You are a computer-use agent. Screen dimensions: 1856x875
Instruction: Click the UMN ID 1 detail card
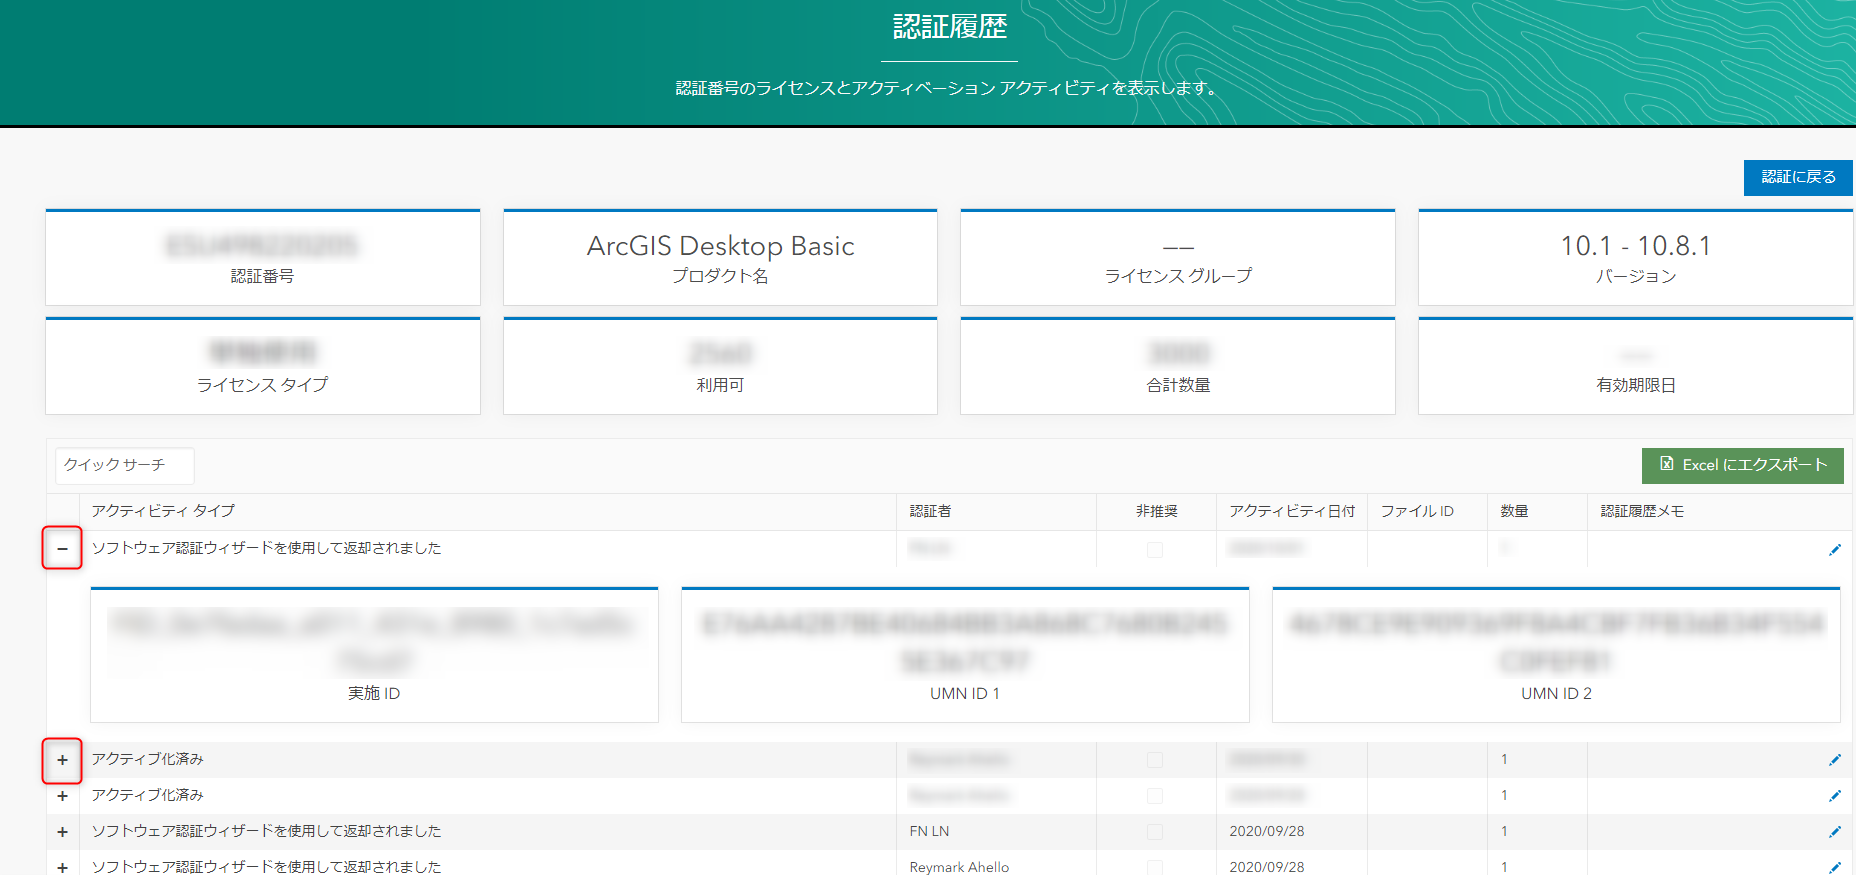[965, 655]
